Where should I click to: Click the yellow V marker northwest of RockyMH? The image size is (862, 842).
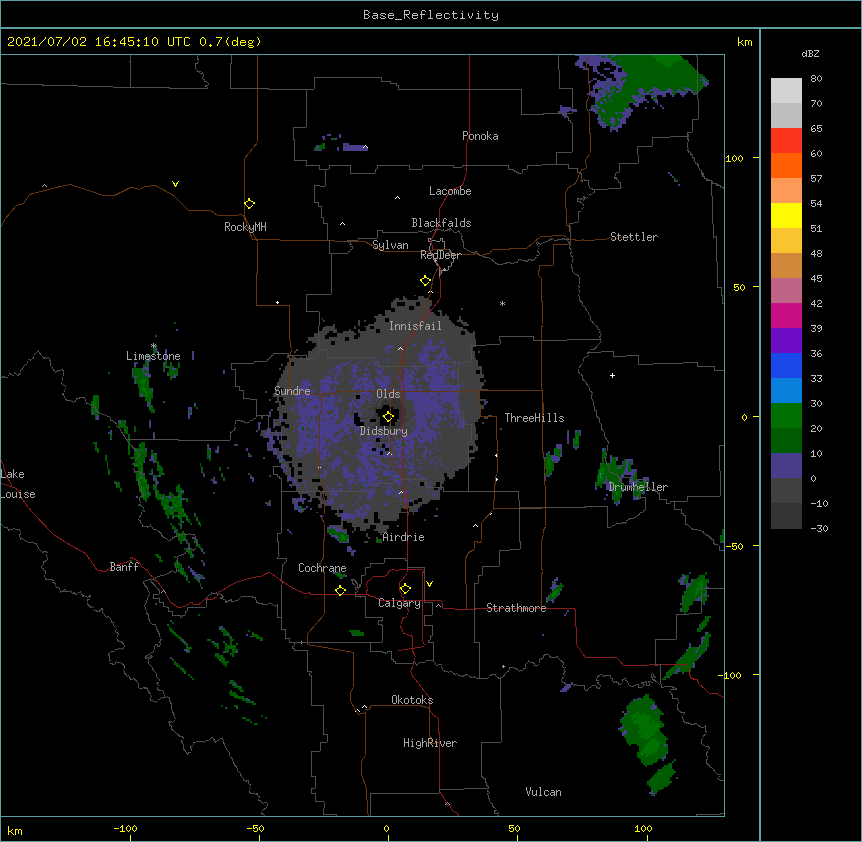pyautogui.click(x=175, y=184)
